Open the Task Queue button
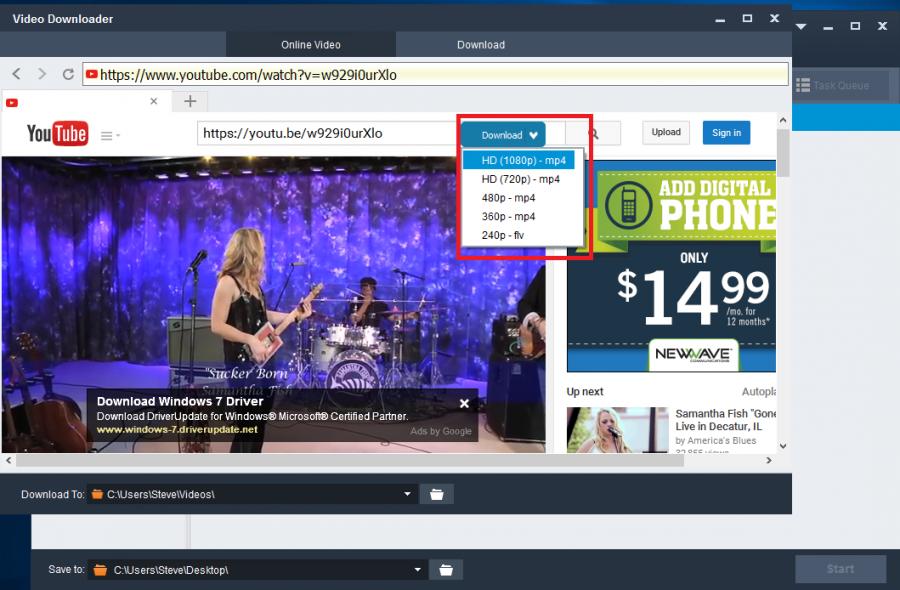Image resolution: width=900 pixels, height=590 pixels. tap(841, 85)
